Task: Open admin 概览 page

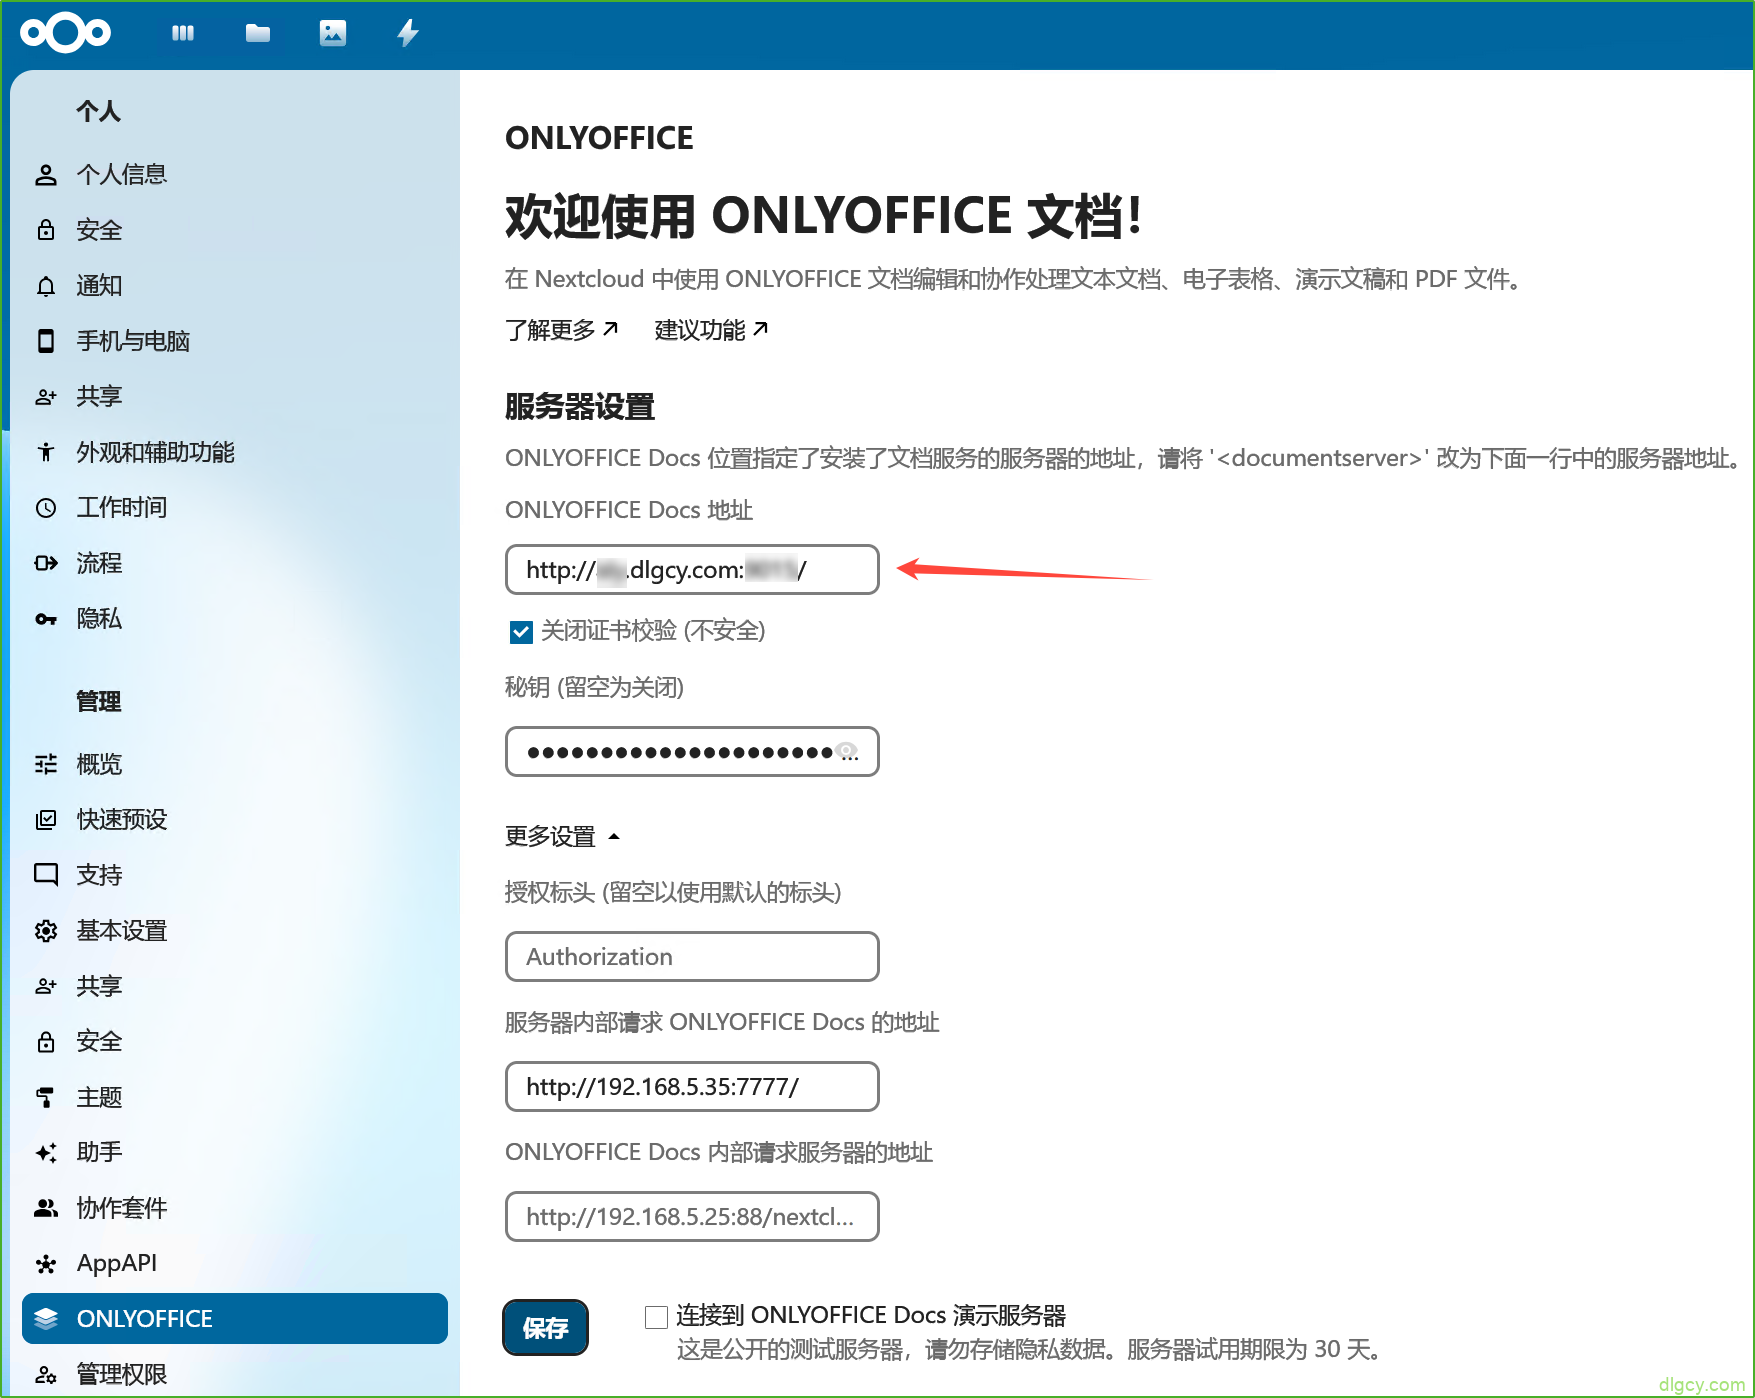Action: tap(235, 765)
